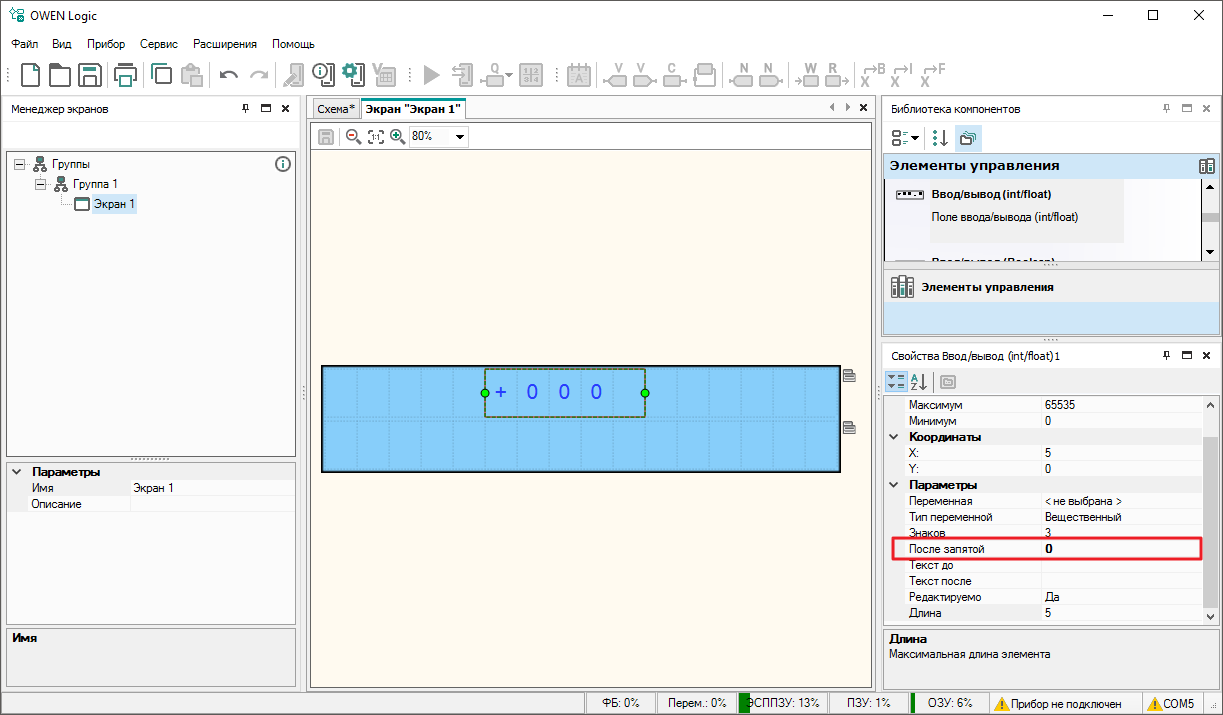Open library view mode dropdown

905,138
